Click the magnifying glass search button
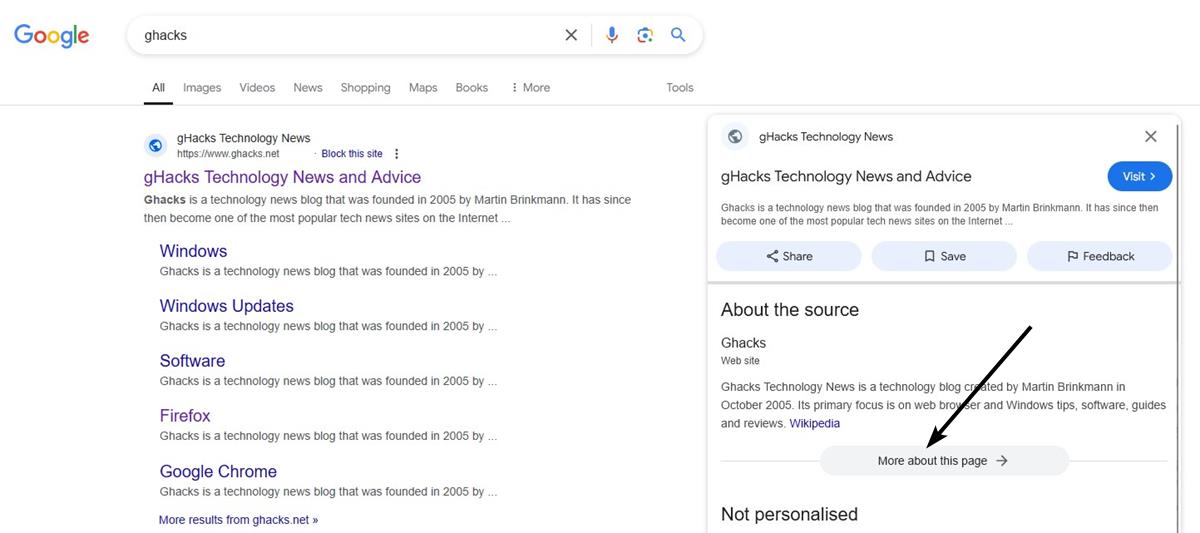The image size is (1200, 533). (x=678, y=35)
